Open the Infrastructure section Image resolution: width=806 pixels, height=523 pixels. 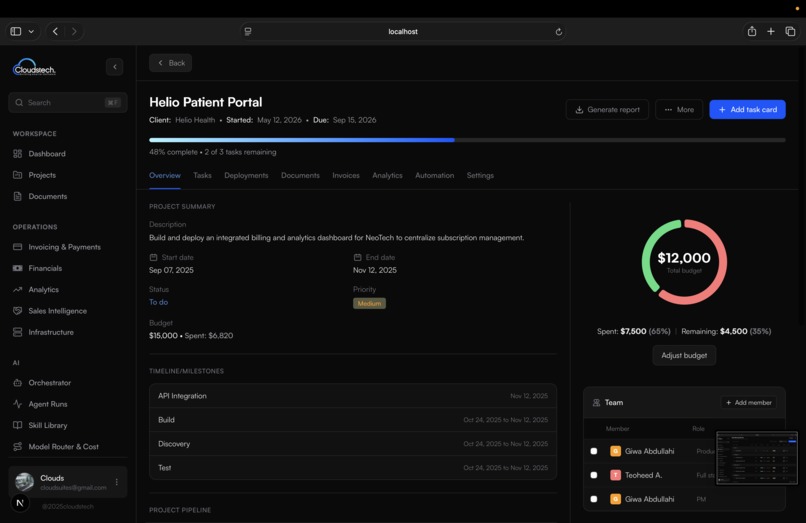43,332
